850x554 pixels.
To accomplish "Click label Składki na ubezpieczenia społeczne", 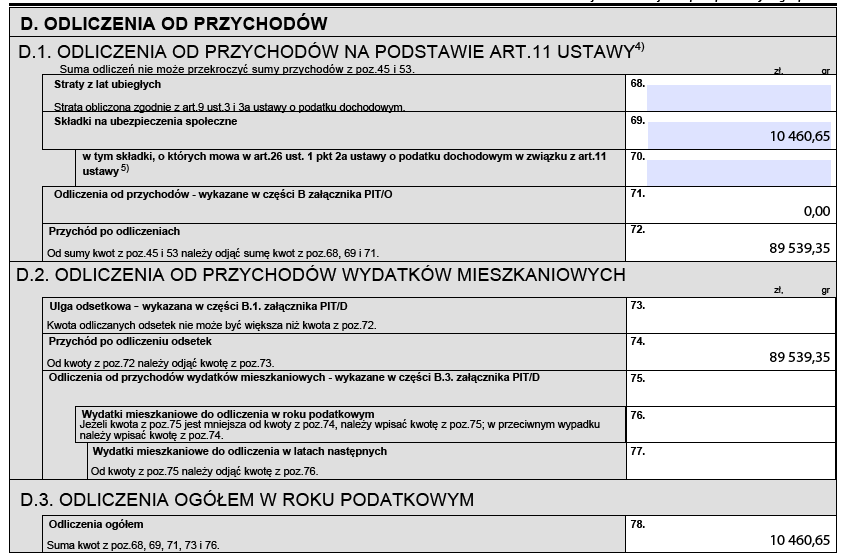I will 145,121.
